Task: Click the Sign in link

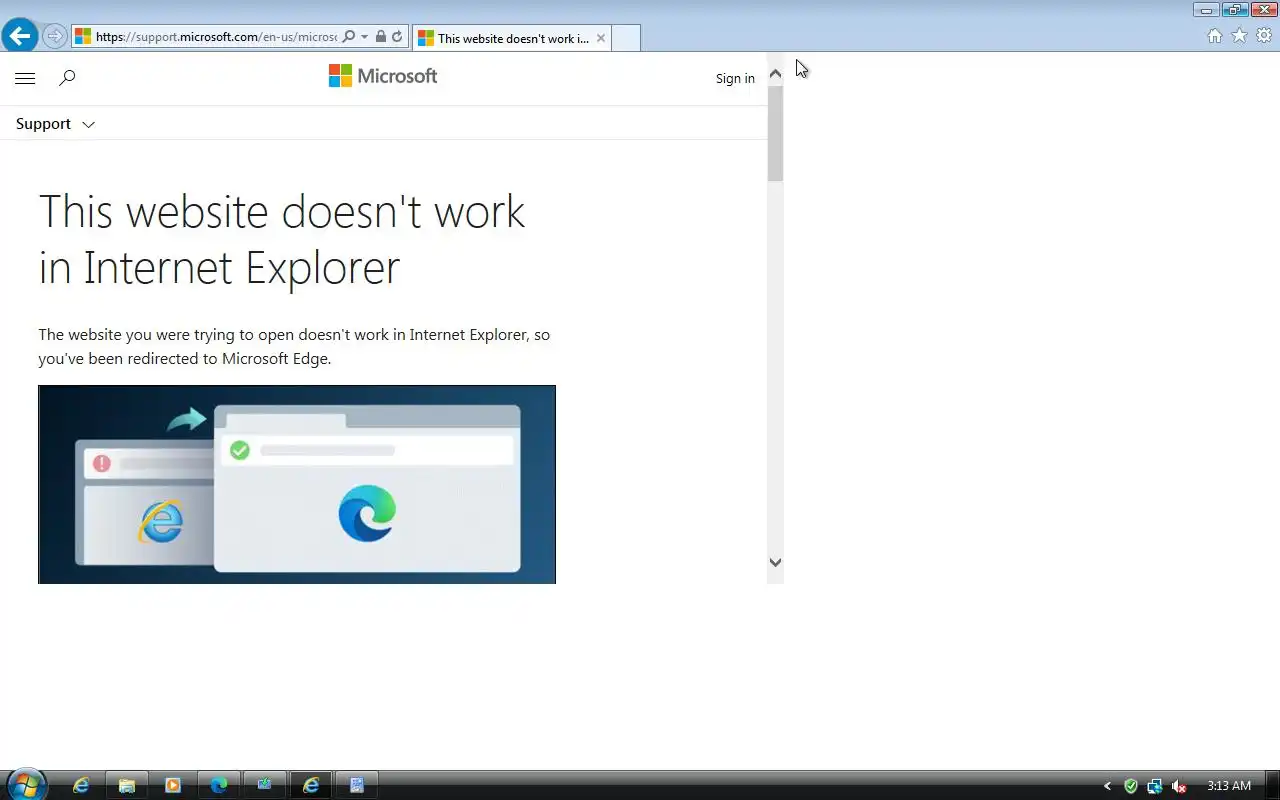Action: 735,79
